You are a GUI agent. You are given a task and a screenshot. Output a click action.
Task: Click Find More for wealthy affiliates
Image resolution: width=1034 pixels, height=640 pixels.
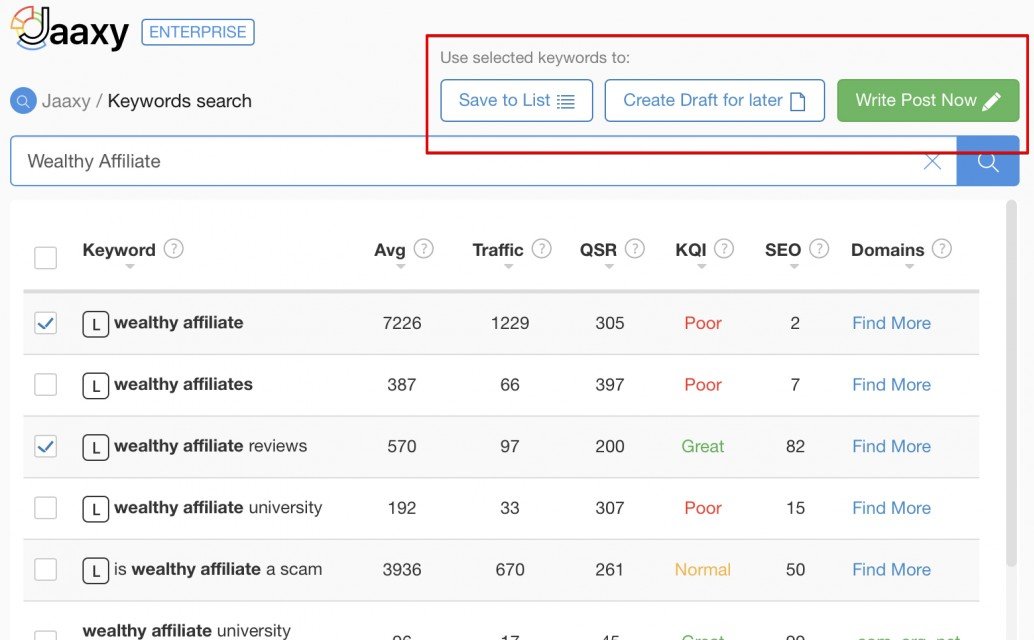point(892,384)
